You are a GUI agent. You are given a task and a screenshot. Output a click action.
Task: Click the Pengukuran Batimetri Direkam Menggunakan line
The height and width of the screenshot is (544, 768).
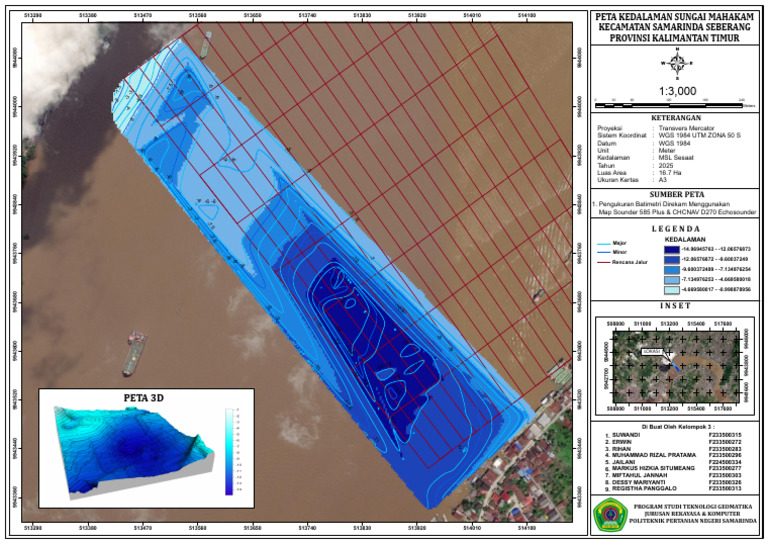pyautogui.click(x=663, y=204)
